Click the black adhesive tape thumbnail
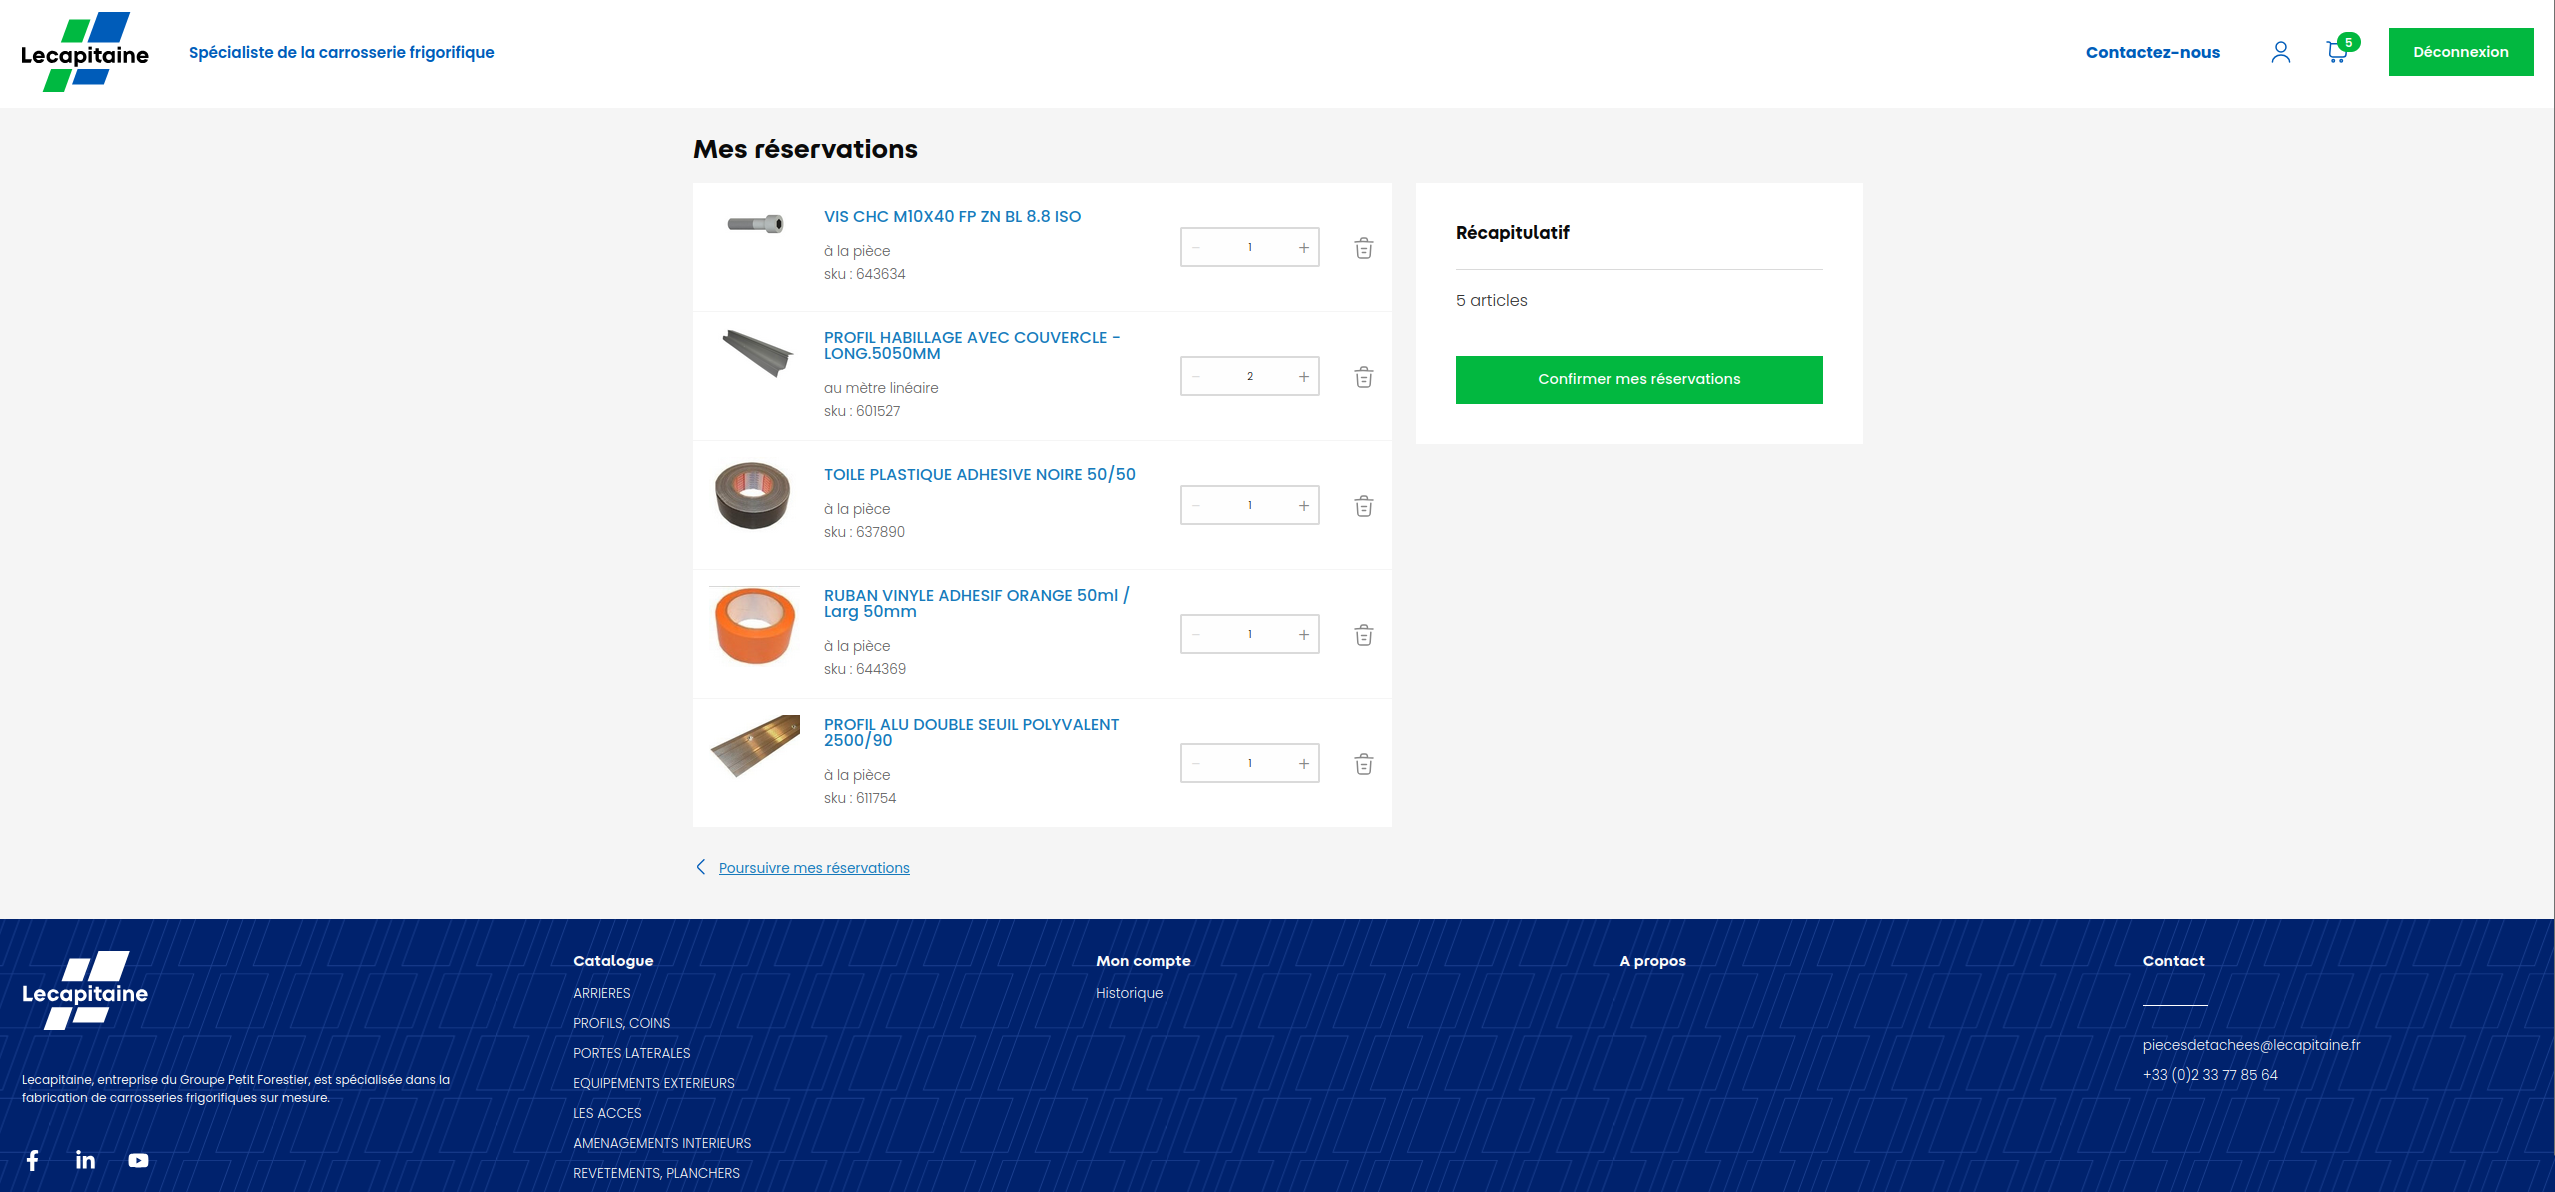The height and width of the screenshot is (1192, 2555). click(753, 495)
